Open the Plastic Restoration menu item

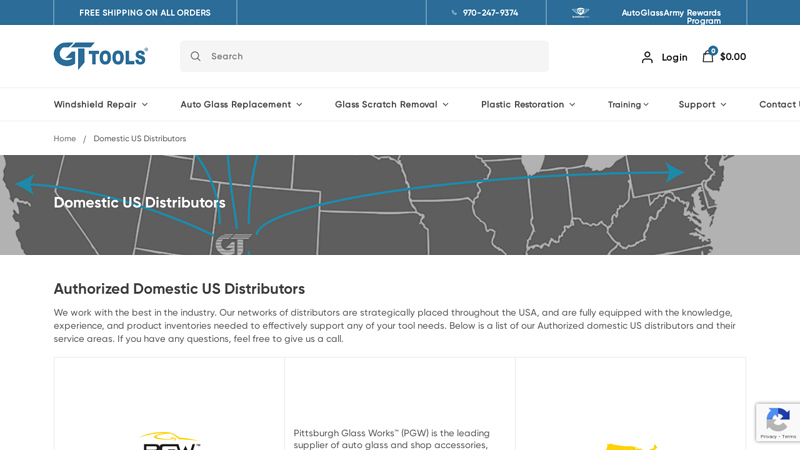(522, 105)
